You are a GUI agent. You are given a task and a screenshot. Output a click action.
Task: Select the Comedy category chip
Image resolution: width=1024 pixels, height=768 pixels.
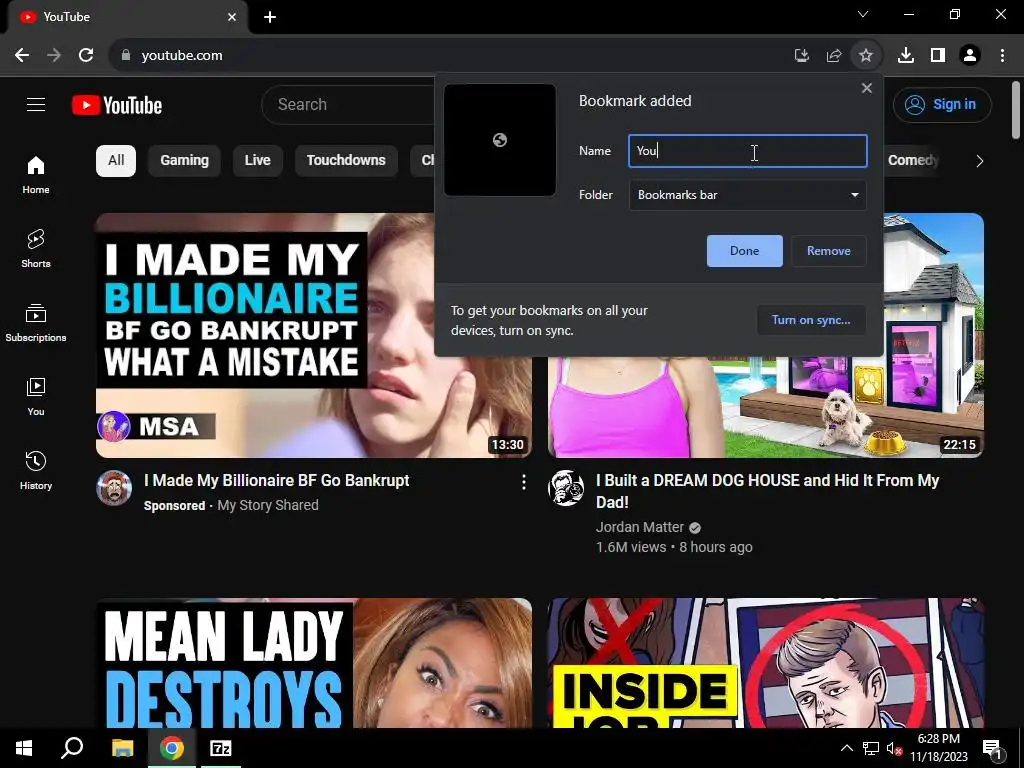pos(914,161)
